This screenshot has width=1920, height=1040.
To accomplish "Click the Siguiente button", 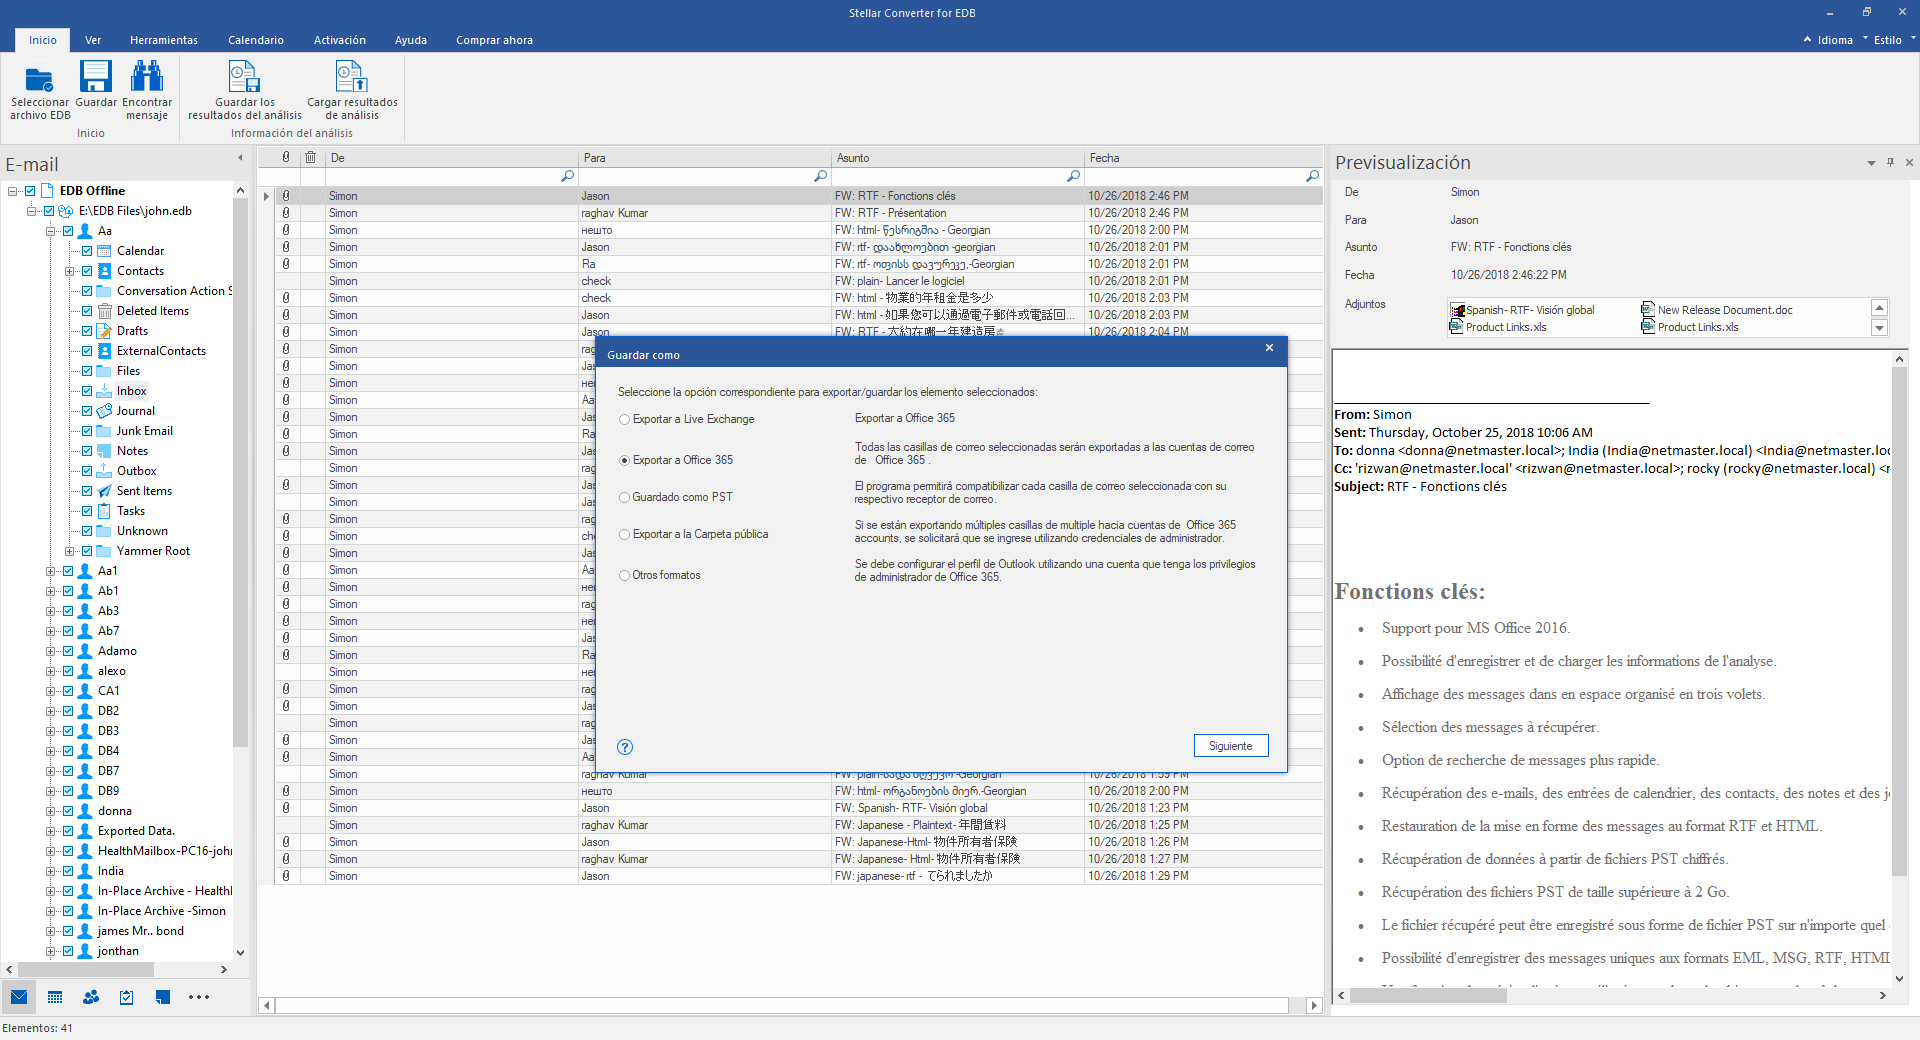I will 1231,746.
